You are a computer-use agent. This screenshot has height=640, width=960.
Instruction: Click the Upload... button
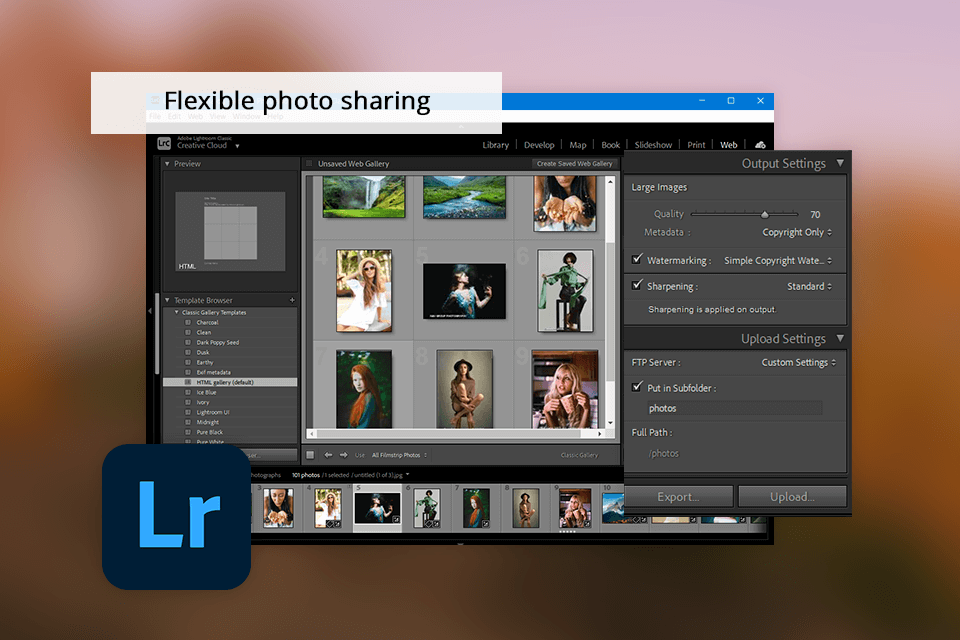coord(792,497)
